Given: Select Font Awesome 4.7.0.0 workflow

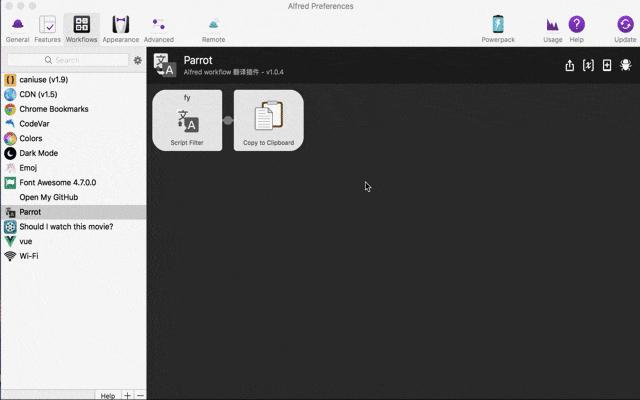Looking at the screenshot, I should (x=73, y=182).
